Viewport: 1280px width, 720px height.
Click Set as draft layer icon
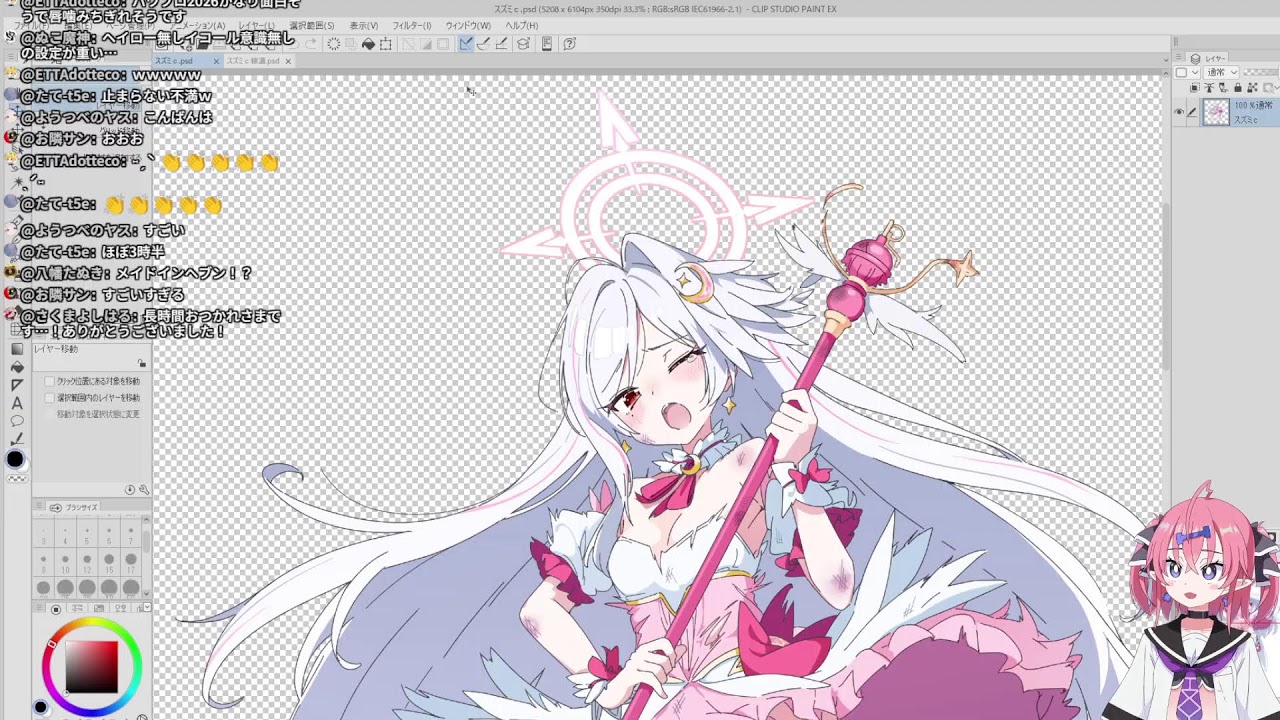coord(1223,88)
